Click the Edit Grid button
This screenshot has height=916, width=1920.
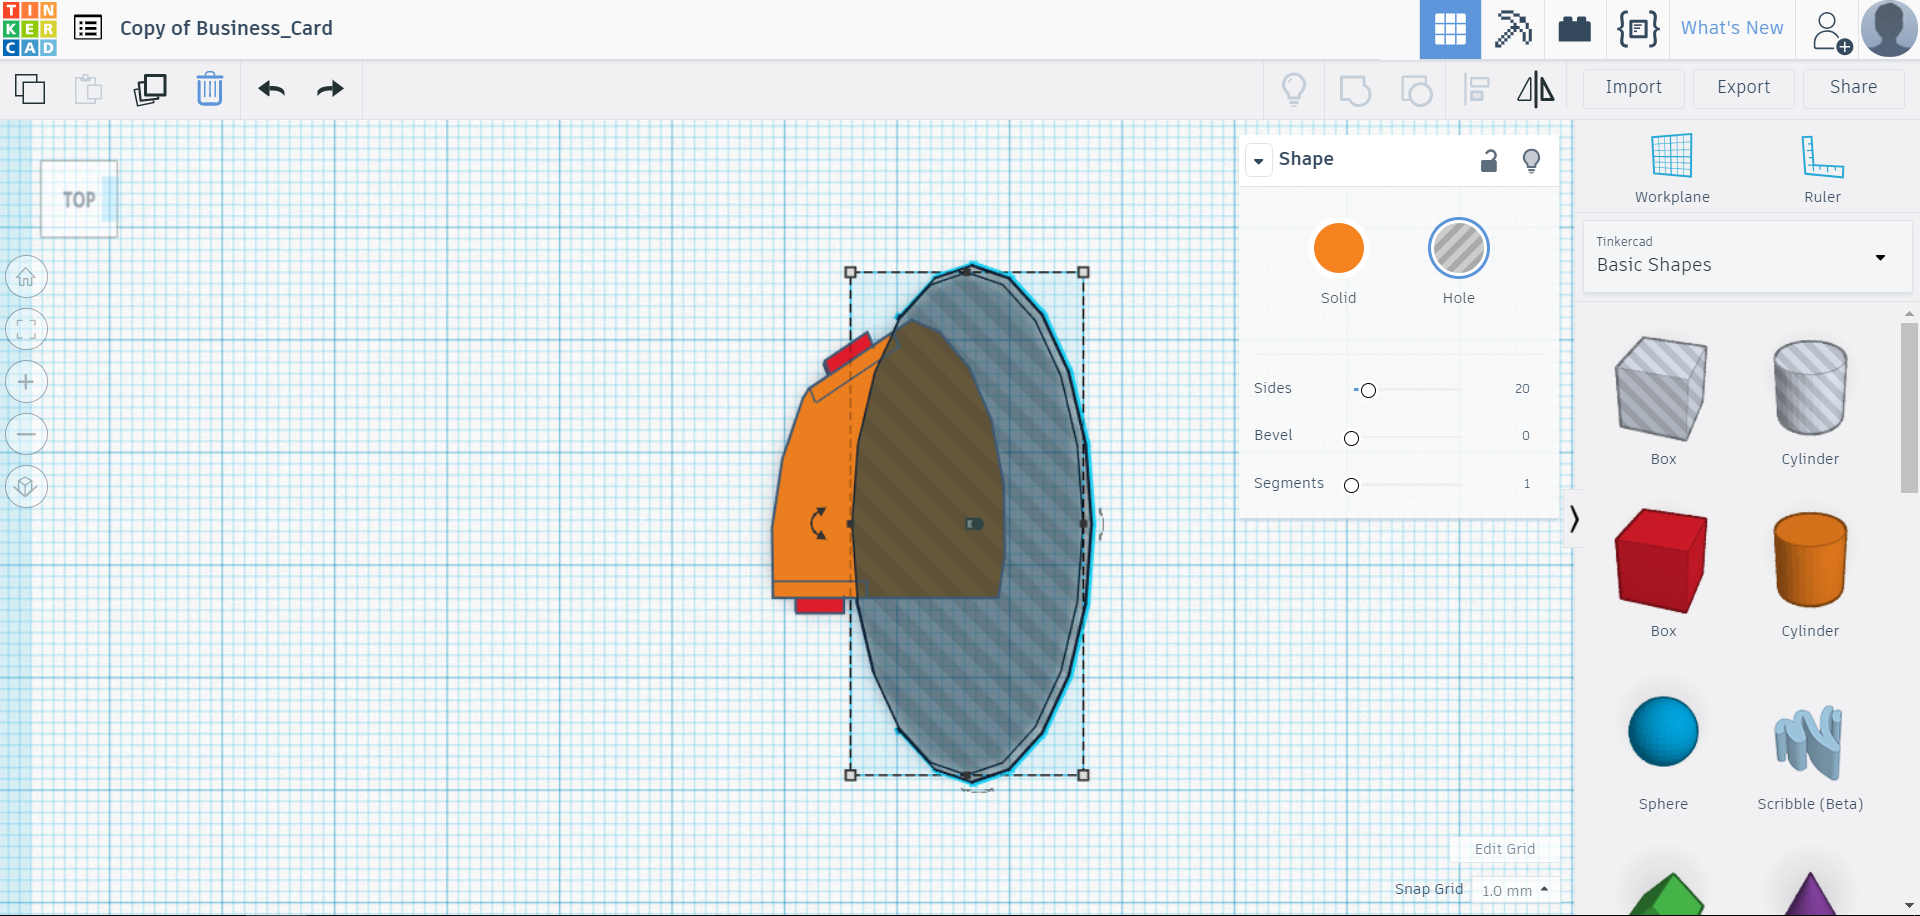click(x=1504, y=849)
